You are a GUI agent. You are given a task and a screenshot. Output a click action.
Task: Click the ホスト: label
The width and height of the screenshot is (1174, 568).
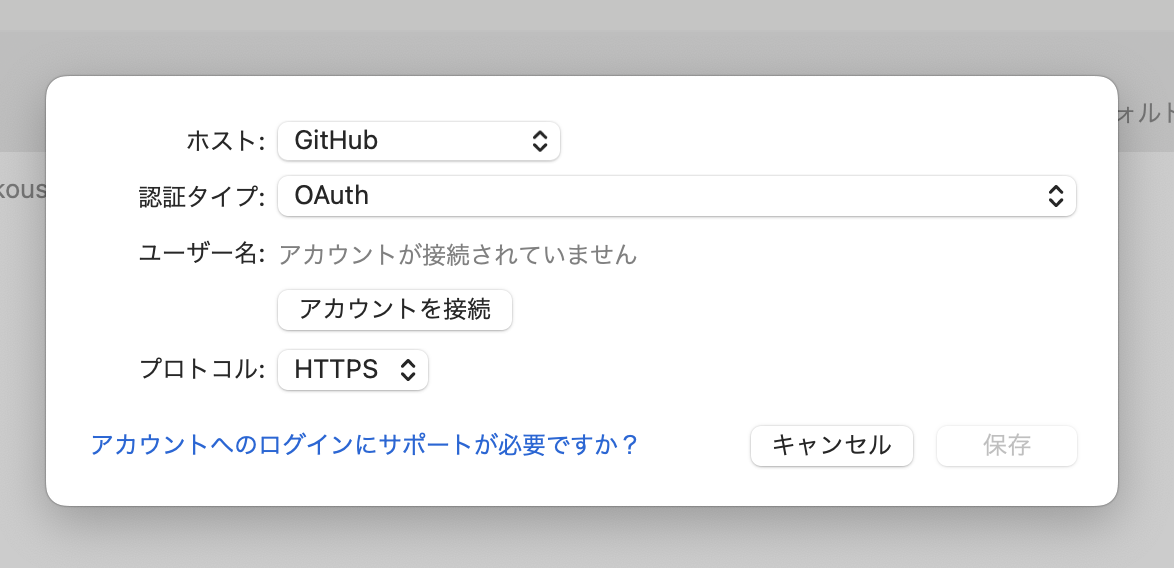pos(225,141)
